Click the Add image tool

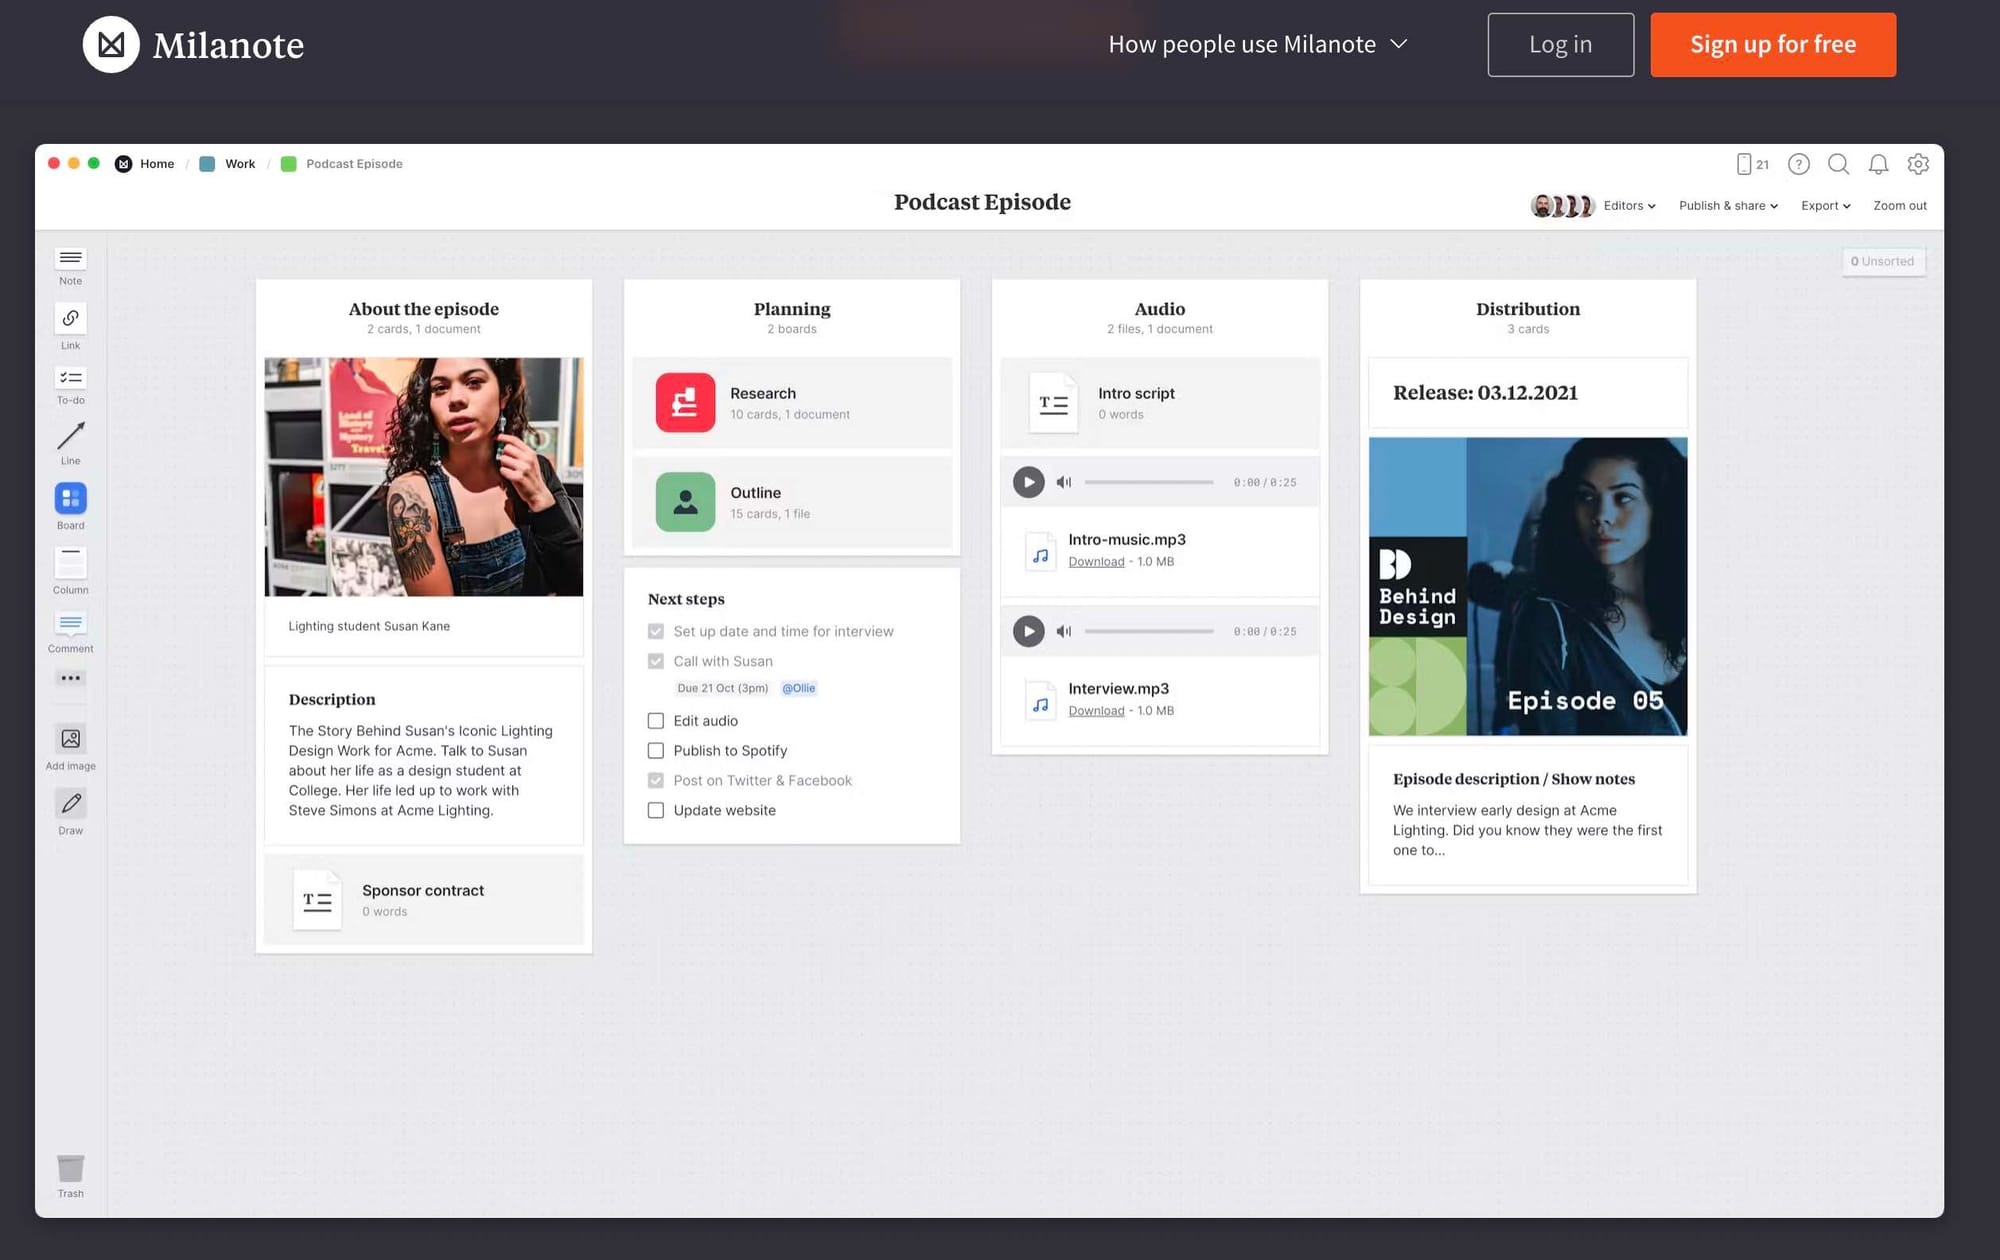pyautogui.click(x=70, y=739)
